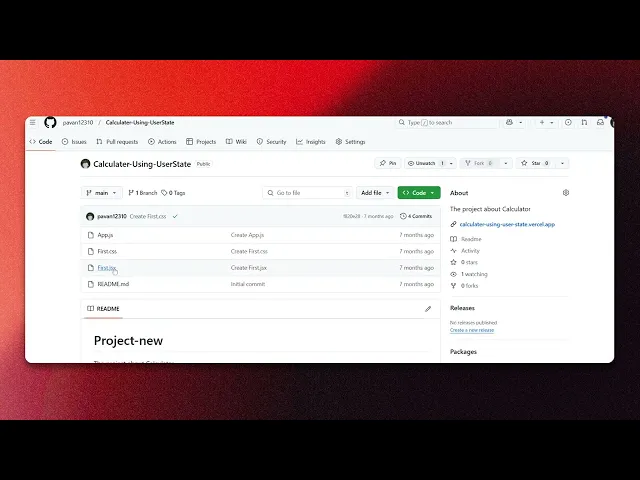Open the Copilot icon in header
Viewport: 640px width, 480px height.
(x=509, y=122)
